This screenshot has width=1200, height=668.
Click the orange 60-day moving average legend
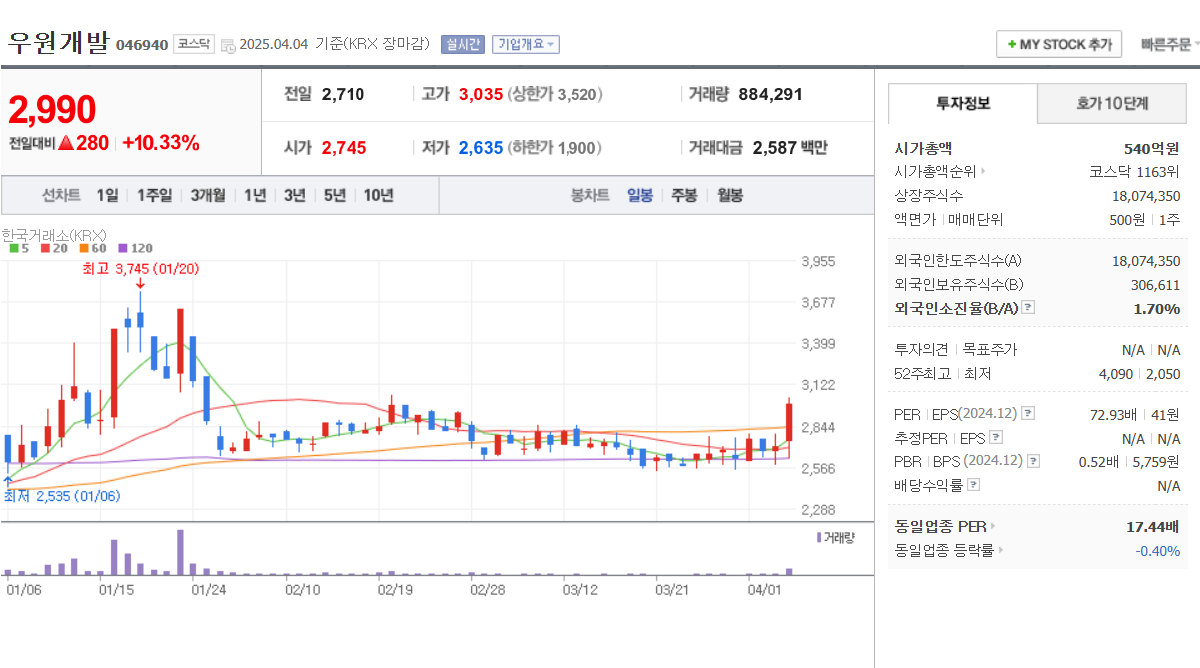(x=92, y=248)
